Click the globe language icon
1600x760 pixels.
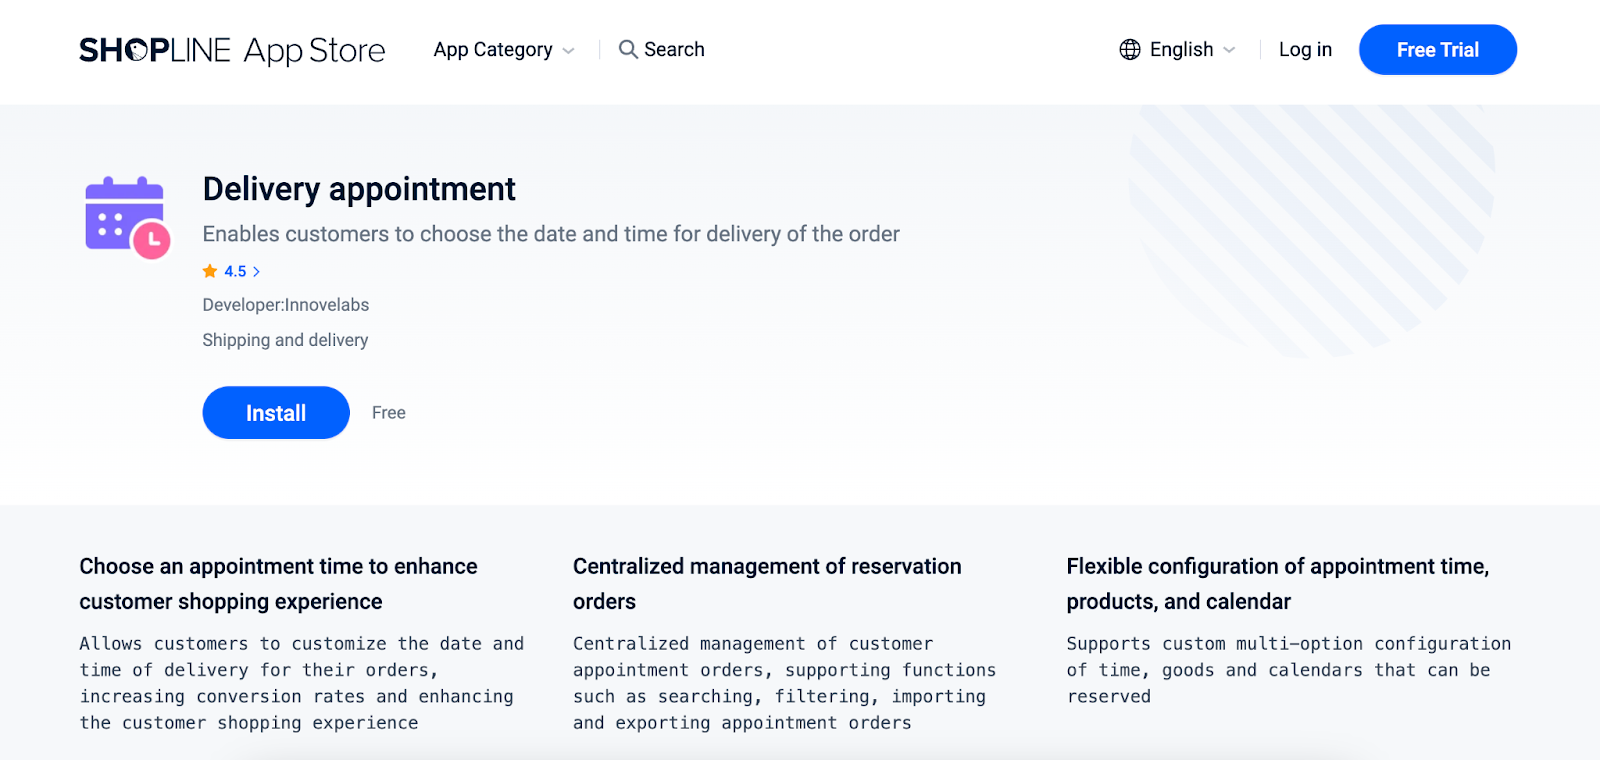tap(1130, 50)
